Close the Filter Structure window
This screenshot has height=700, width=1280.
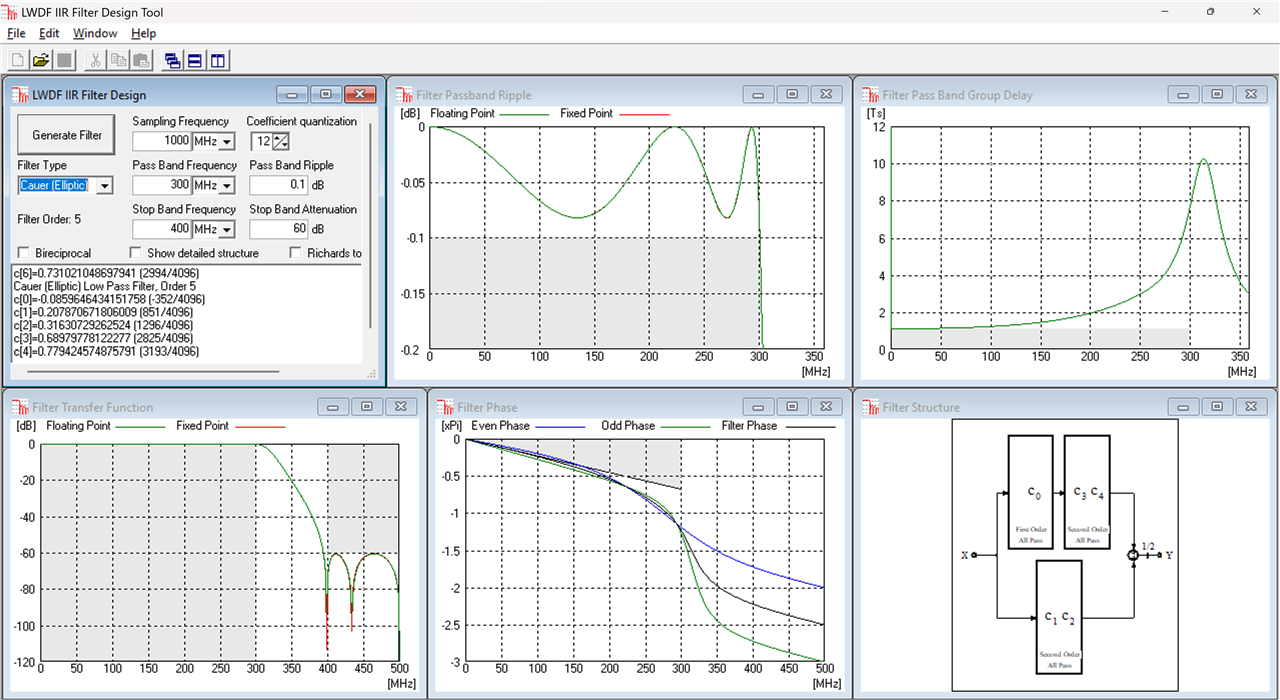click(1251, 406)
